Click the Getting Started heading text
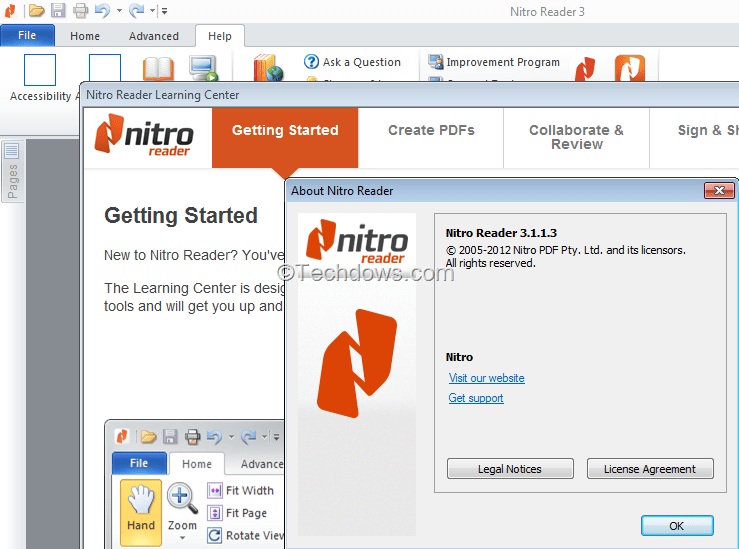 (x=181, y=215)
